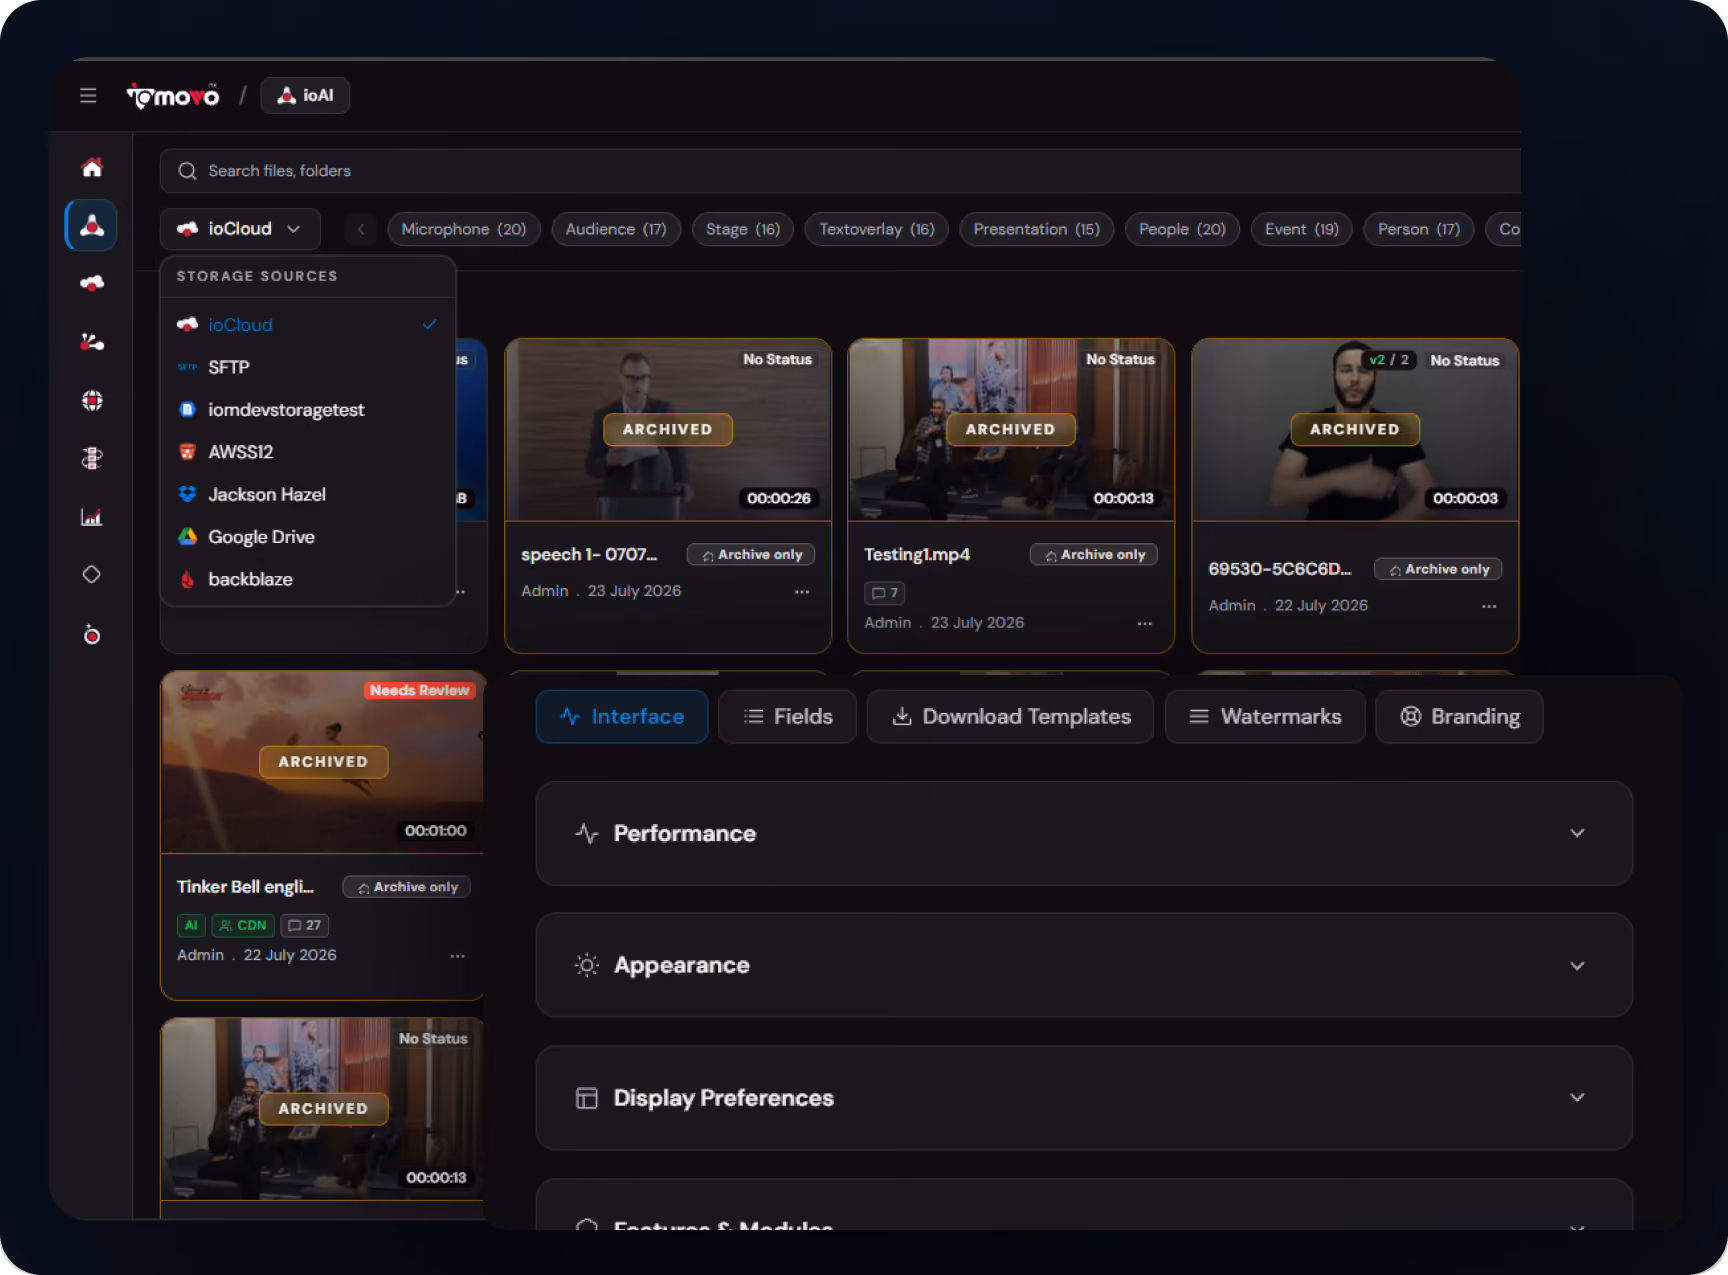Click Archive only on the 69530-5C6C6D card
This screenshot has height=1275, width=1728.
click(1438, 569)
